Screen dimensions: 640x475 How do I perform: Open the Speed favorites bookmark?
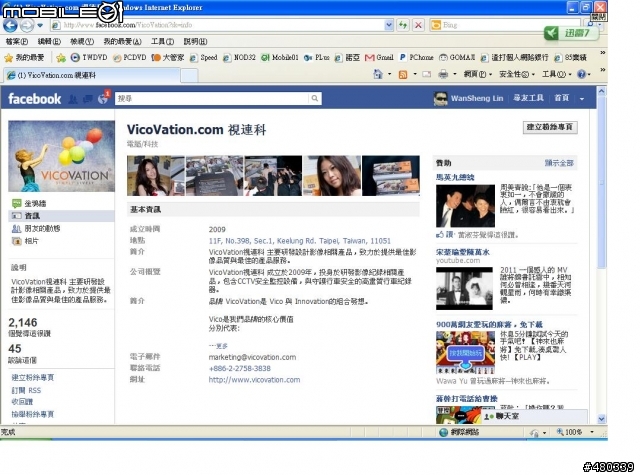click(204, 58)
